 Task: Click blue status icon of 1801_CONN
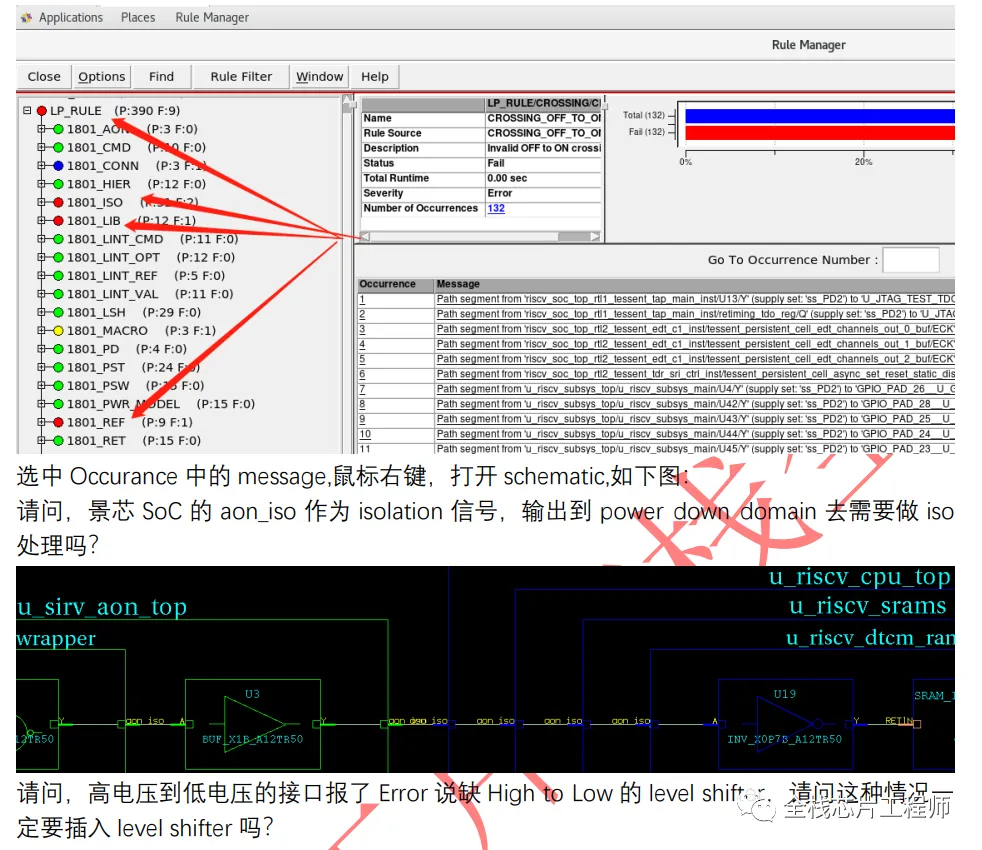tap(58, 166)
